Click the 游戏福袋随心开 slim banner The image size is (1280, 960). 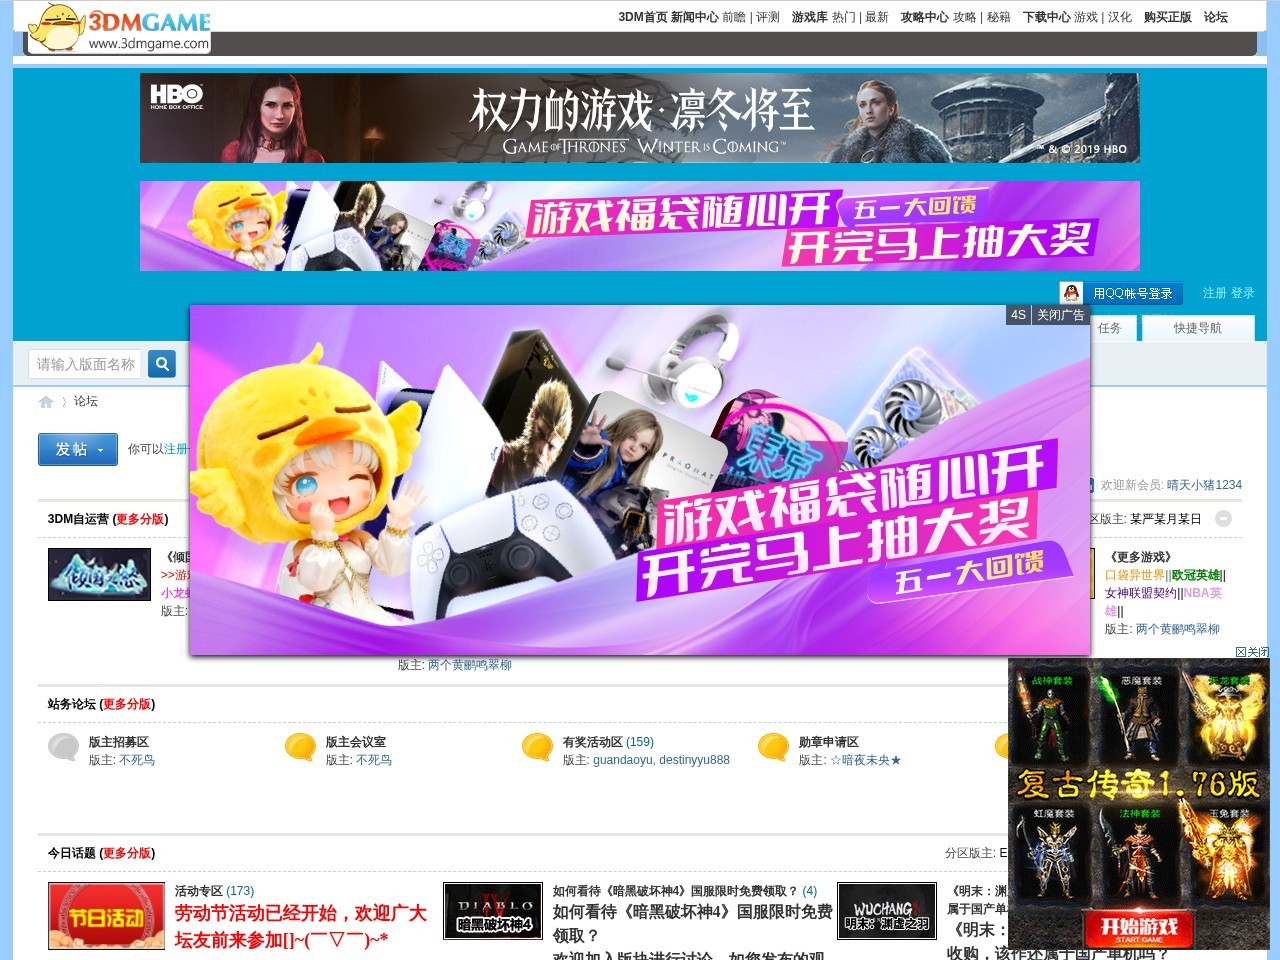640,226
